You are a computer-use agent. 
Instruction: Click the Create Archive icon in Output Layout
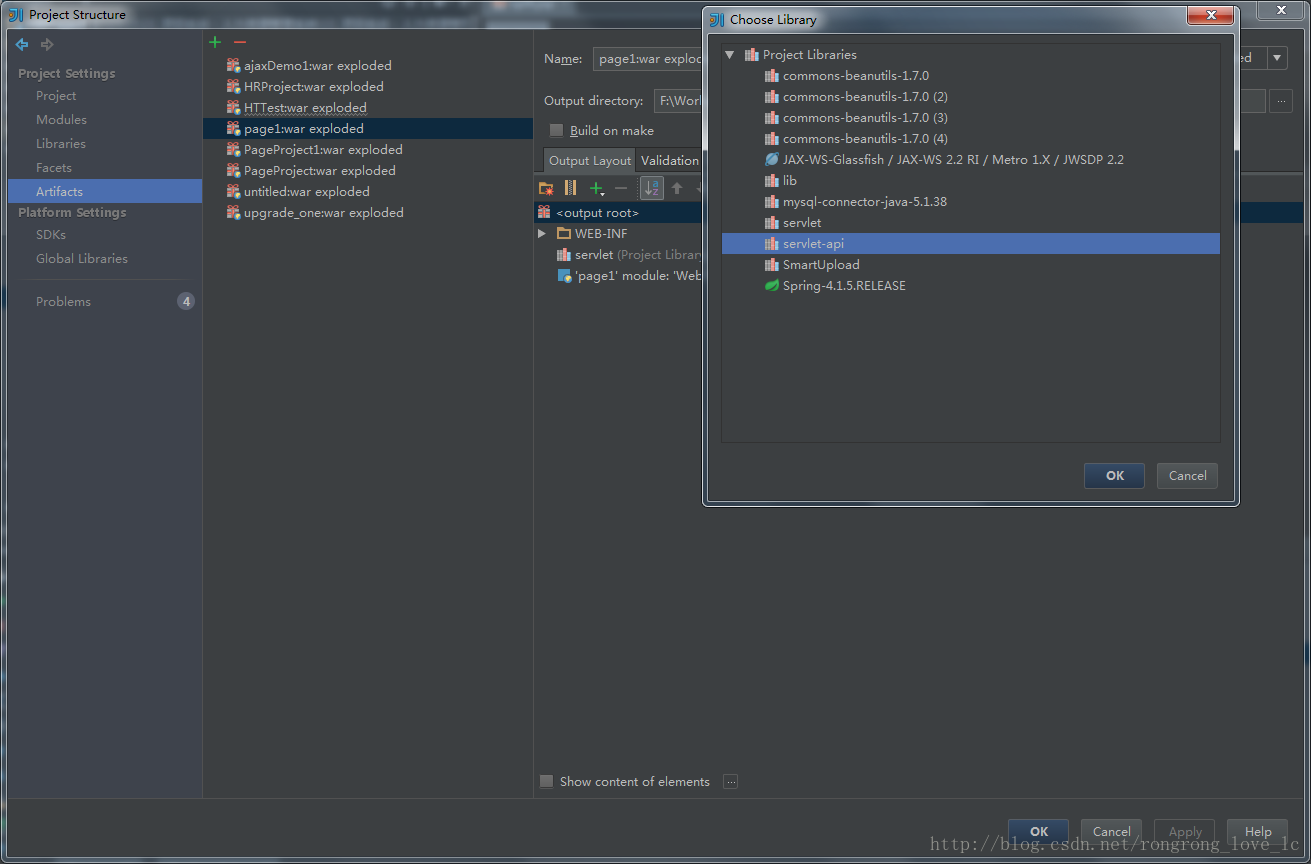(x=570, y=188)
